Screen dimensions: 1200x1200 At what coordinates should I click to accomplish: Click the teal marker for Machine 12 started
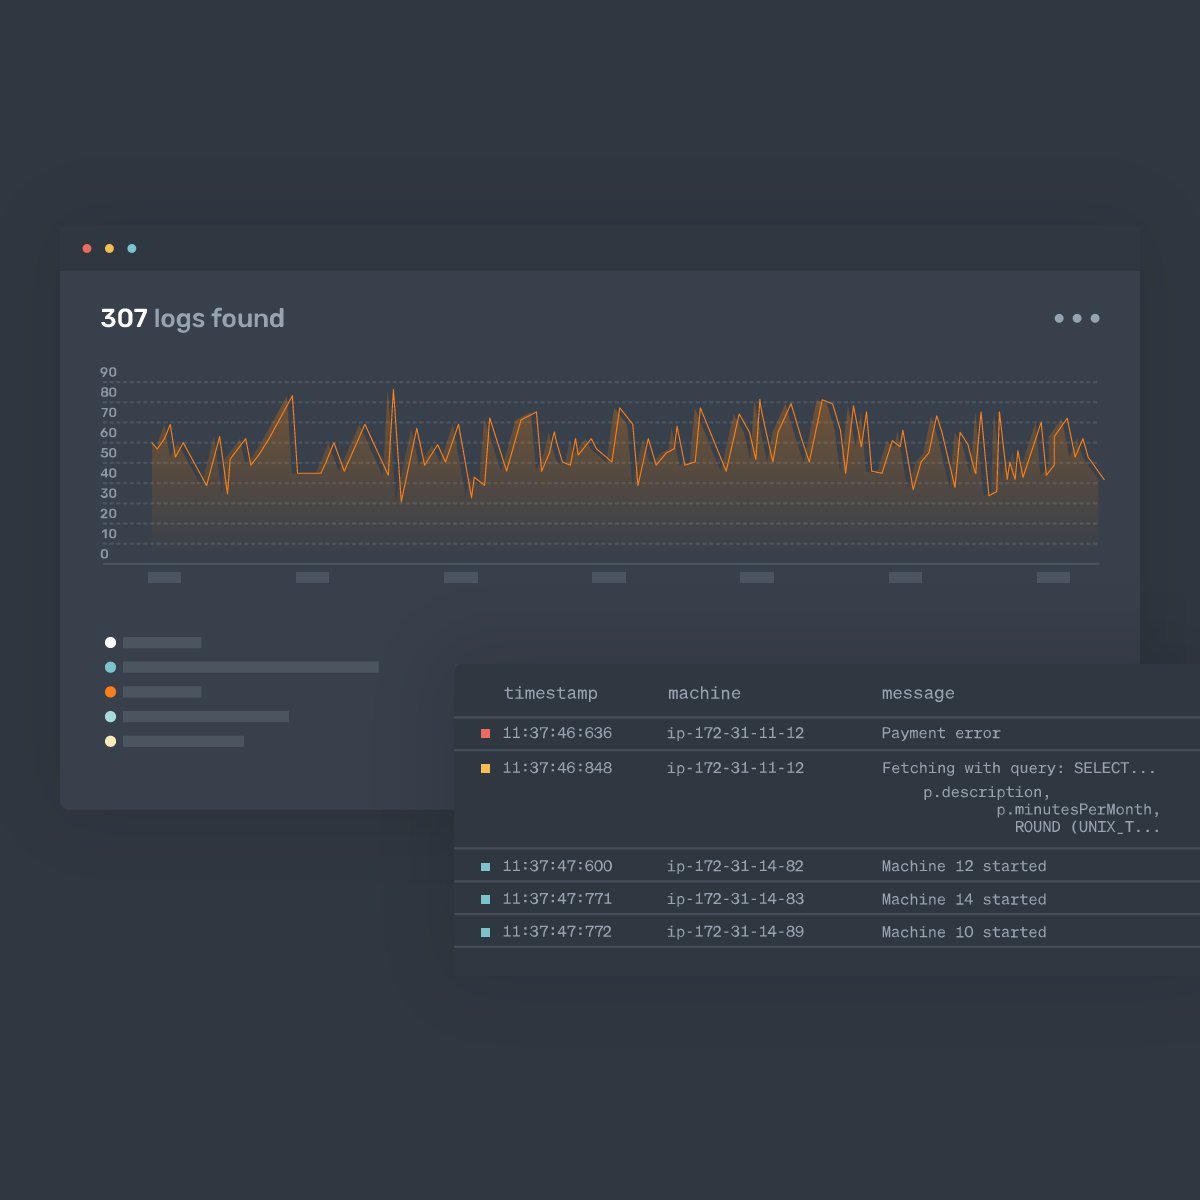click(x=485, y=867)
